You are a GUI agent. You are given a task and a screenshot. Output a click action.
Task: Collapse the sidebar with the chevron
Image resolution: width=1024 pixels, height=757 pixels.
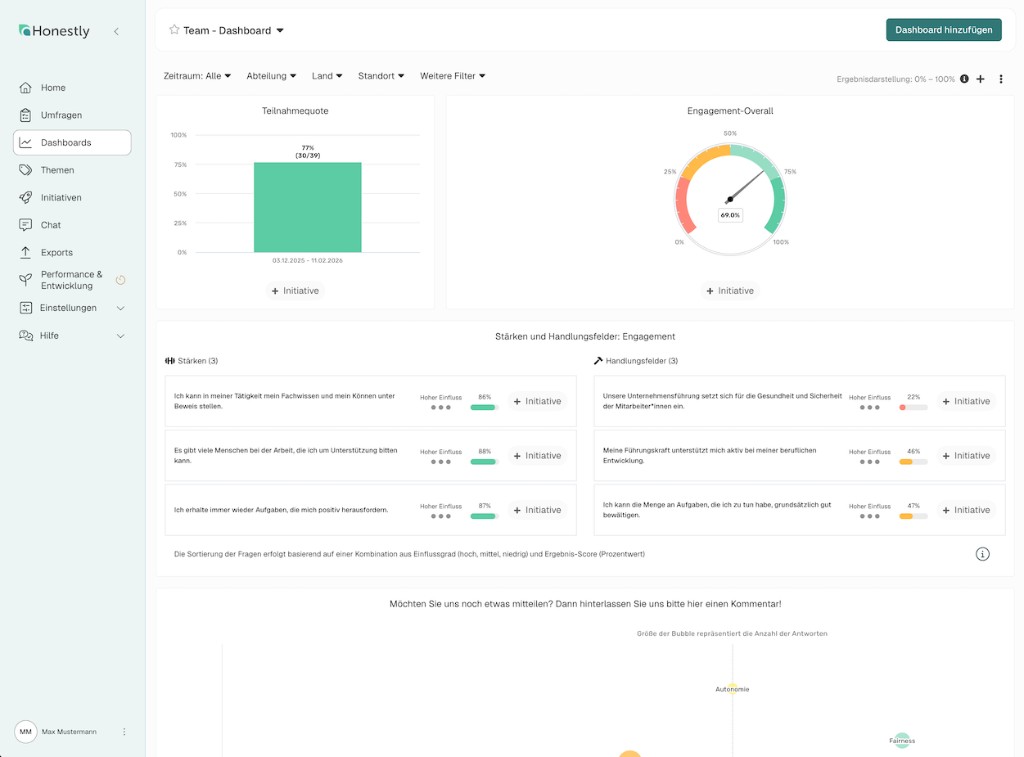[117, 30]
